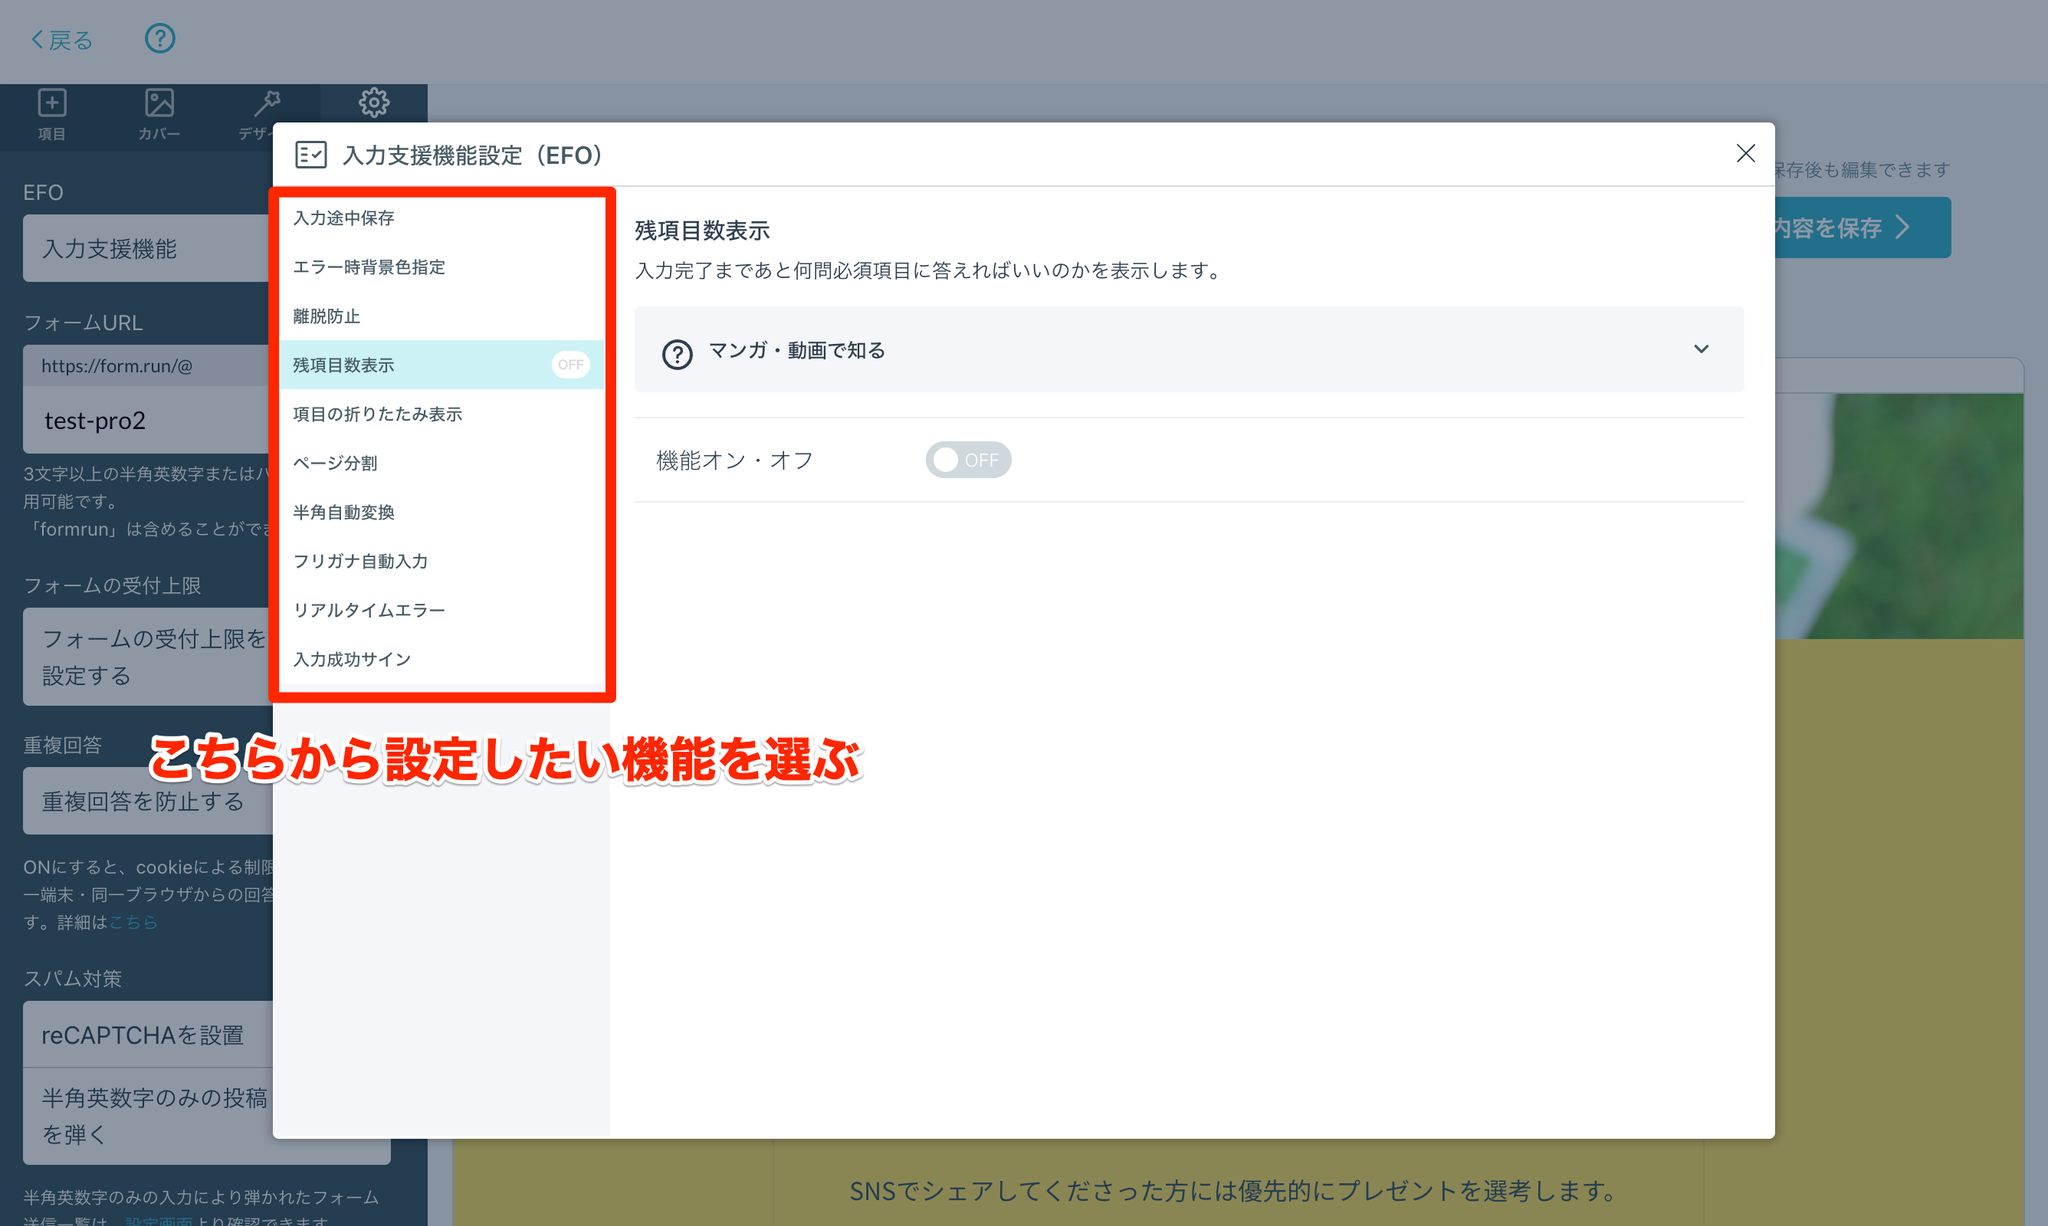
Task: Click question icon beside マンガ・動画で知る
Action: (x=677, y=352)
